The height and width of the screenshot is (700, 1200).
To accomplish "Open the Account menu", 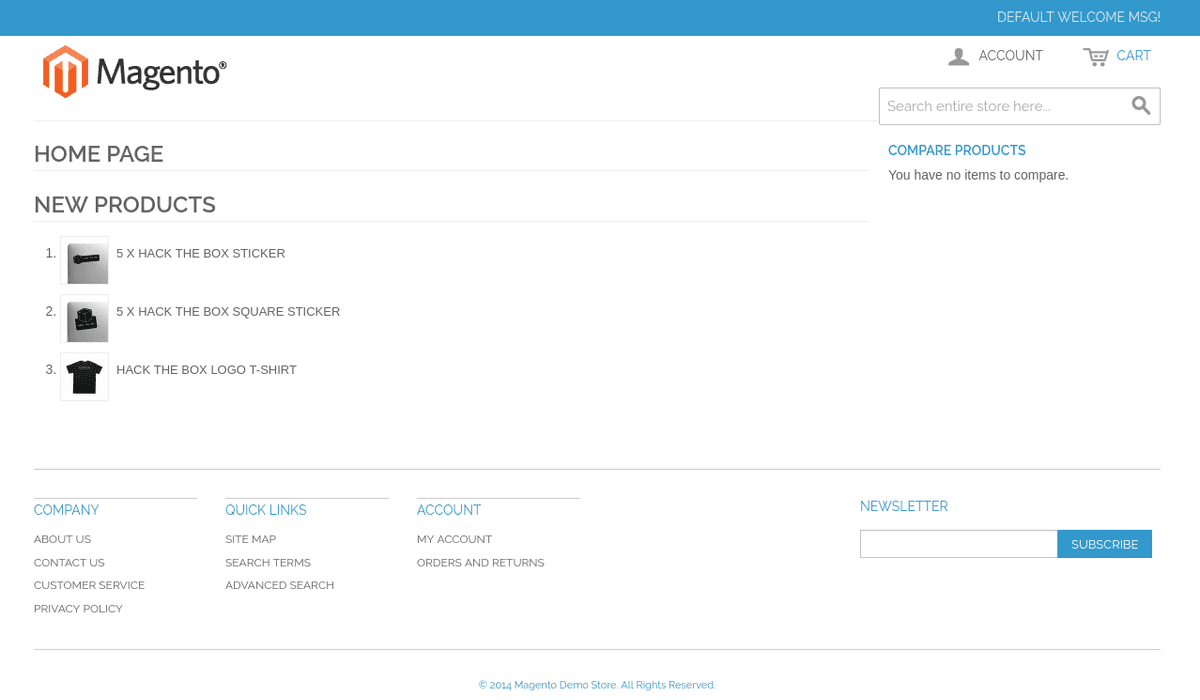I will point(995,56).
